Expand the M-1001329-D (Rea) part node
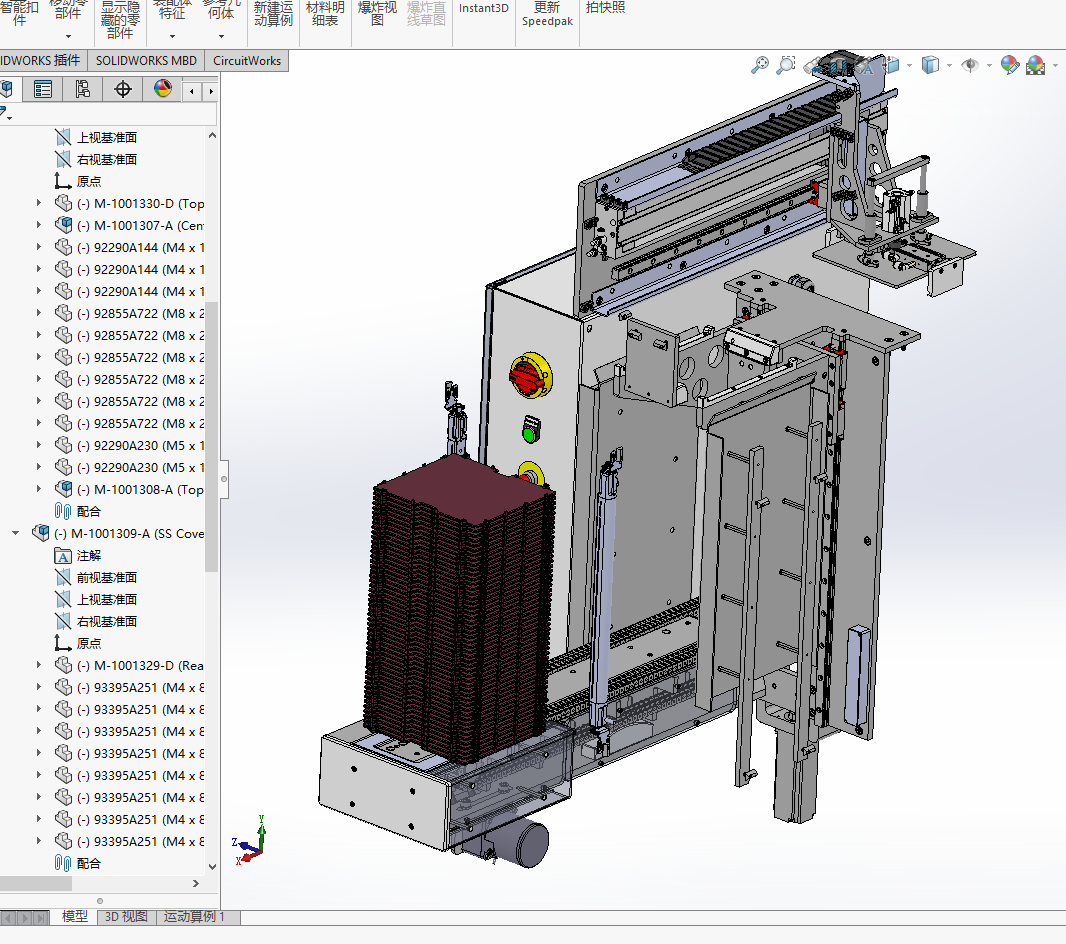 click(39, 665)
